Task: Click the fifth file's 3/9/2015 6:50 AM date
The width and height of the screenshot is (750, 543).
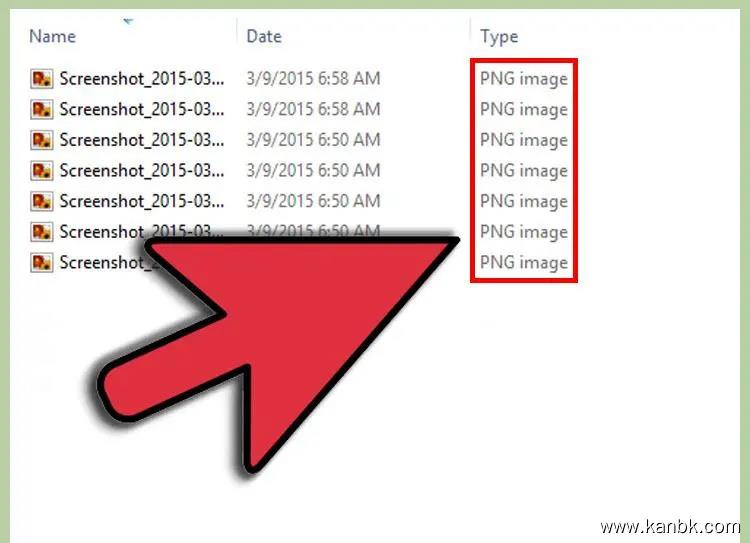Action: [x=313, y=201]
